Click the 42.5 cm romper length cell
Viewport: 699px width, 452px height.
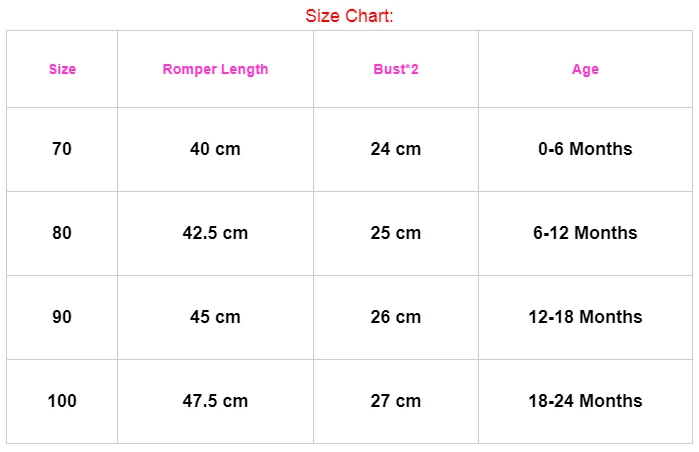(215, 233)
